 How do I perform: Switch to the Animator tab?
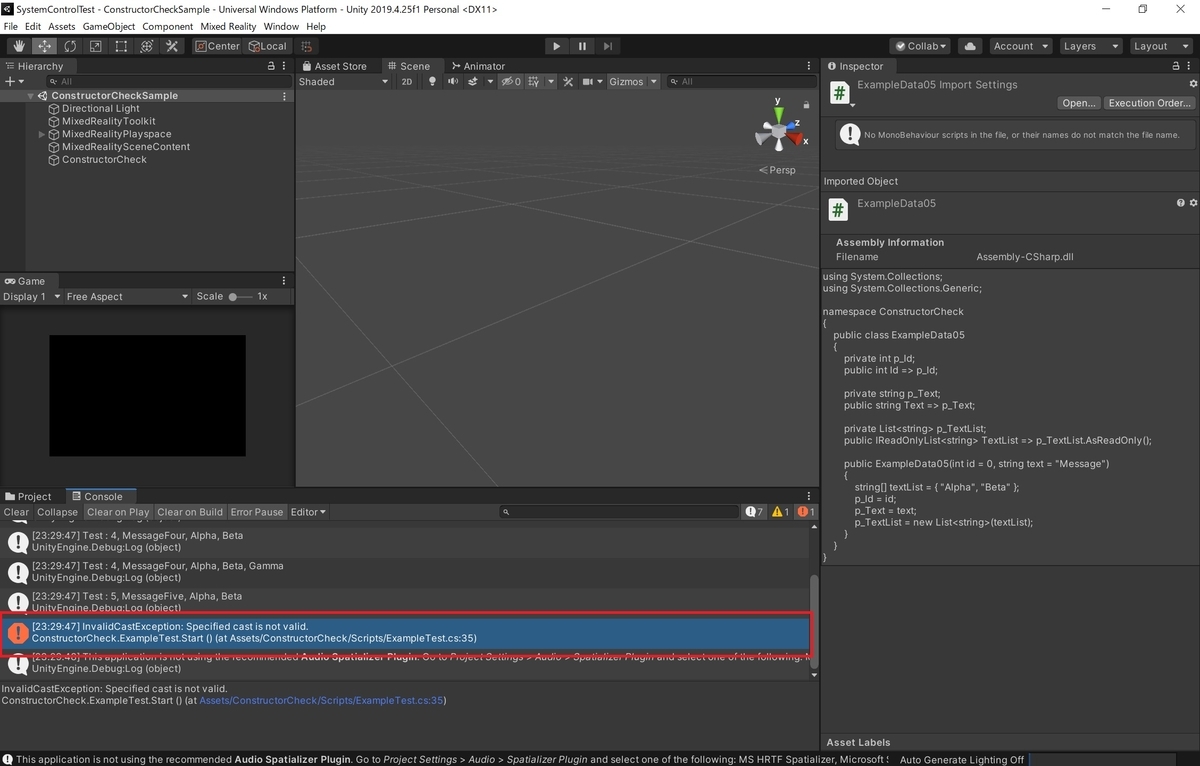point(478,66)
